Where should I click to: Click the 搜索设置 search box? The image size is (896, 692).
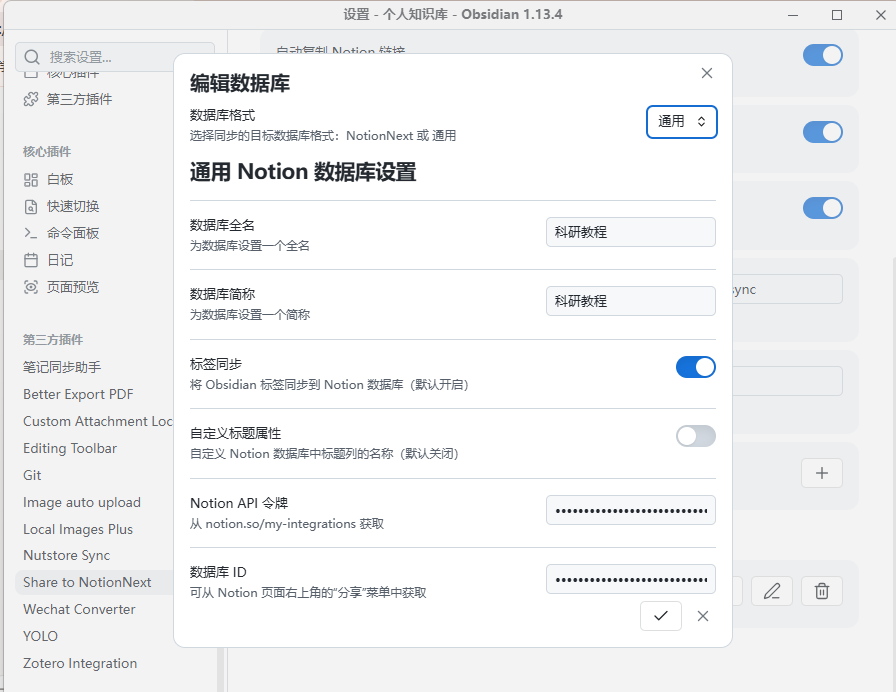tap(115, 57)
